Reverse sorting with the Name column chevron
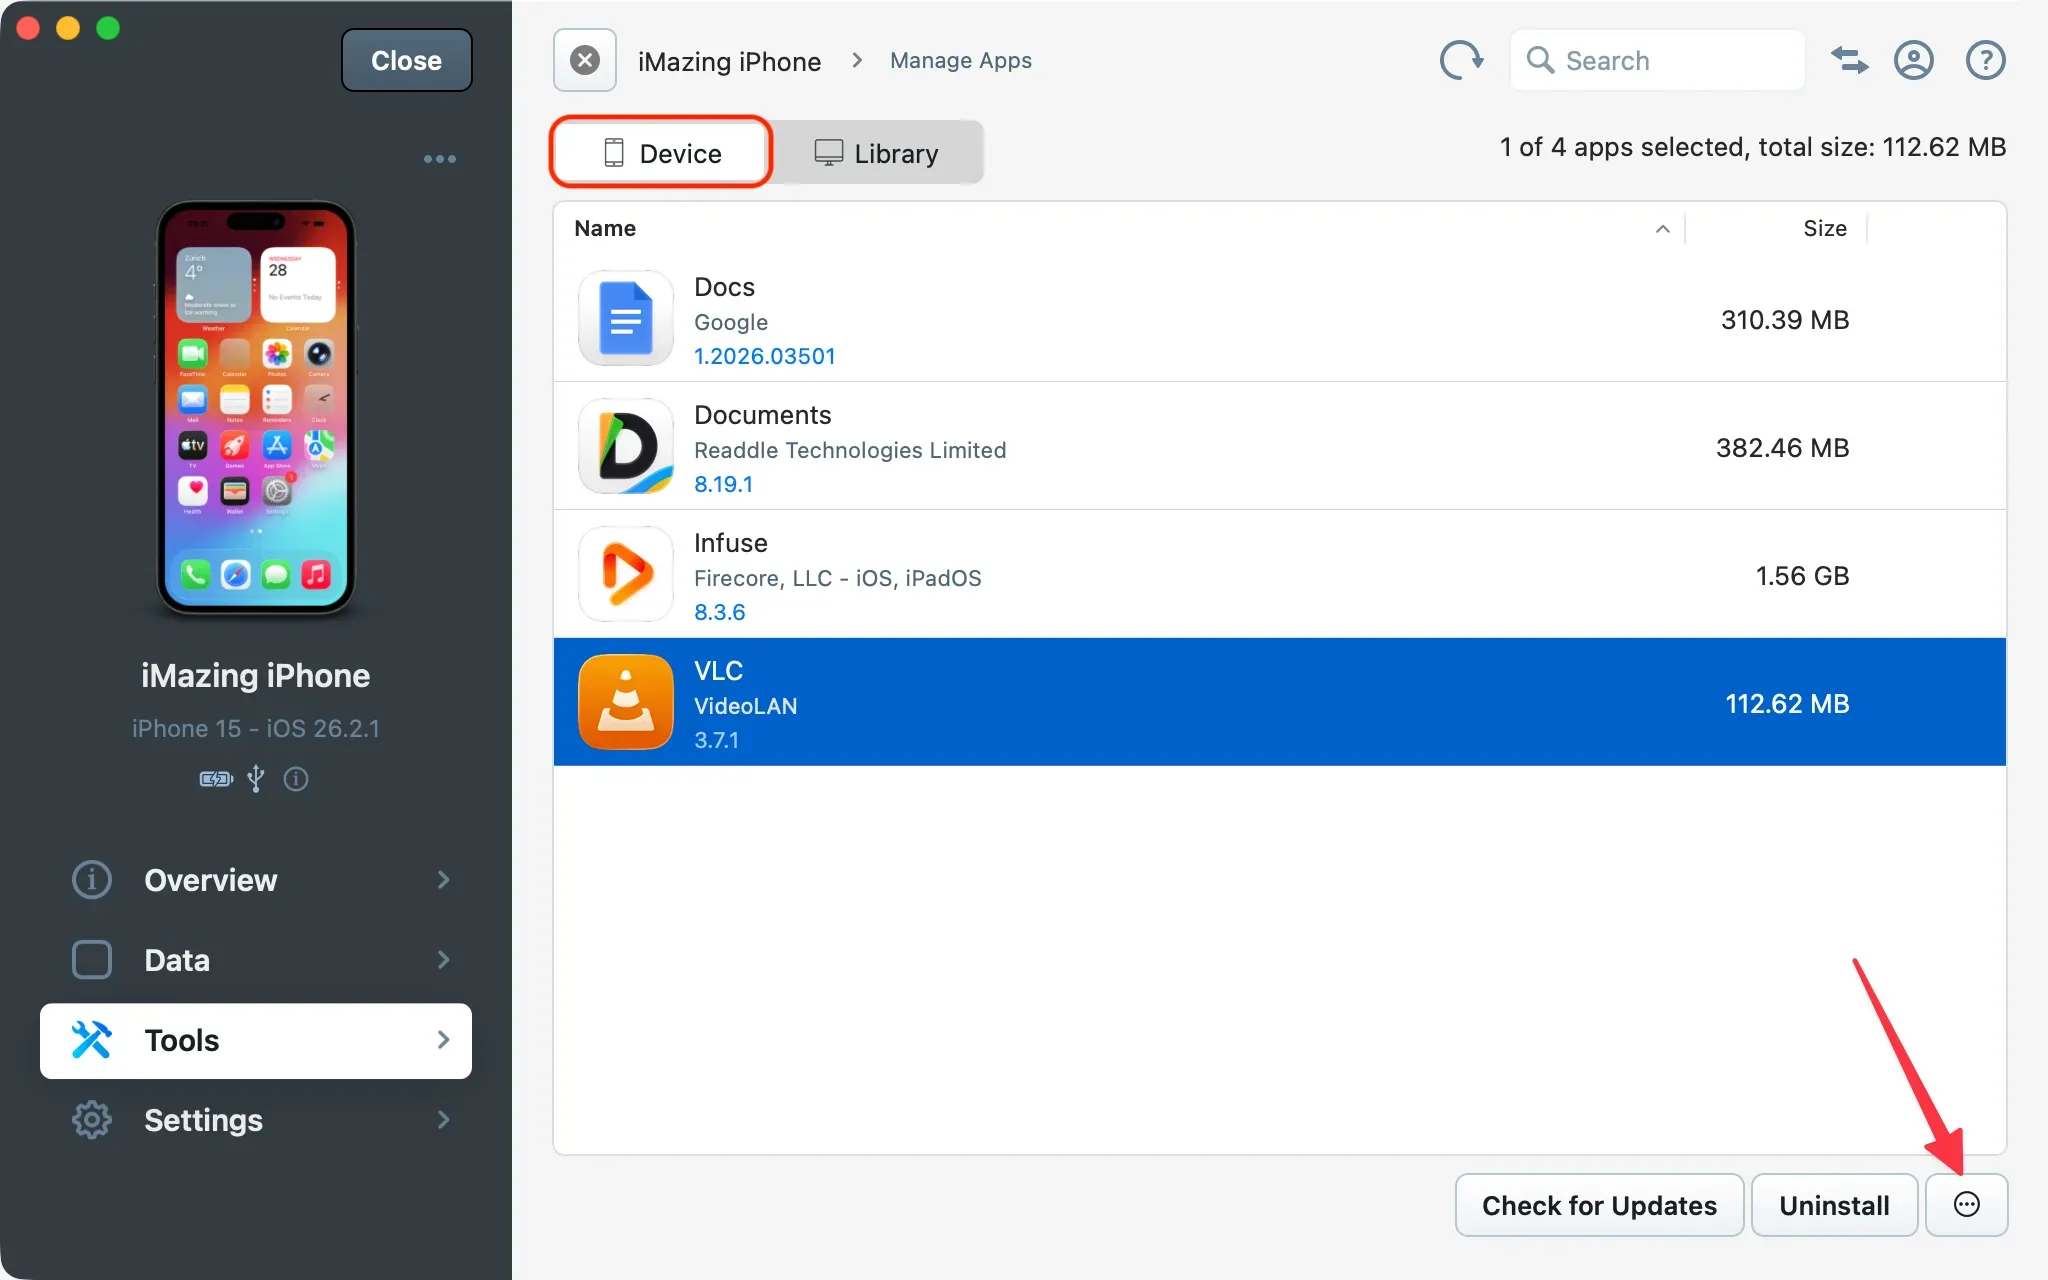Screen dimensions: 2048x1280 (x=1662, y=229)
